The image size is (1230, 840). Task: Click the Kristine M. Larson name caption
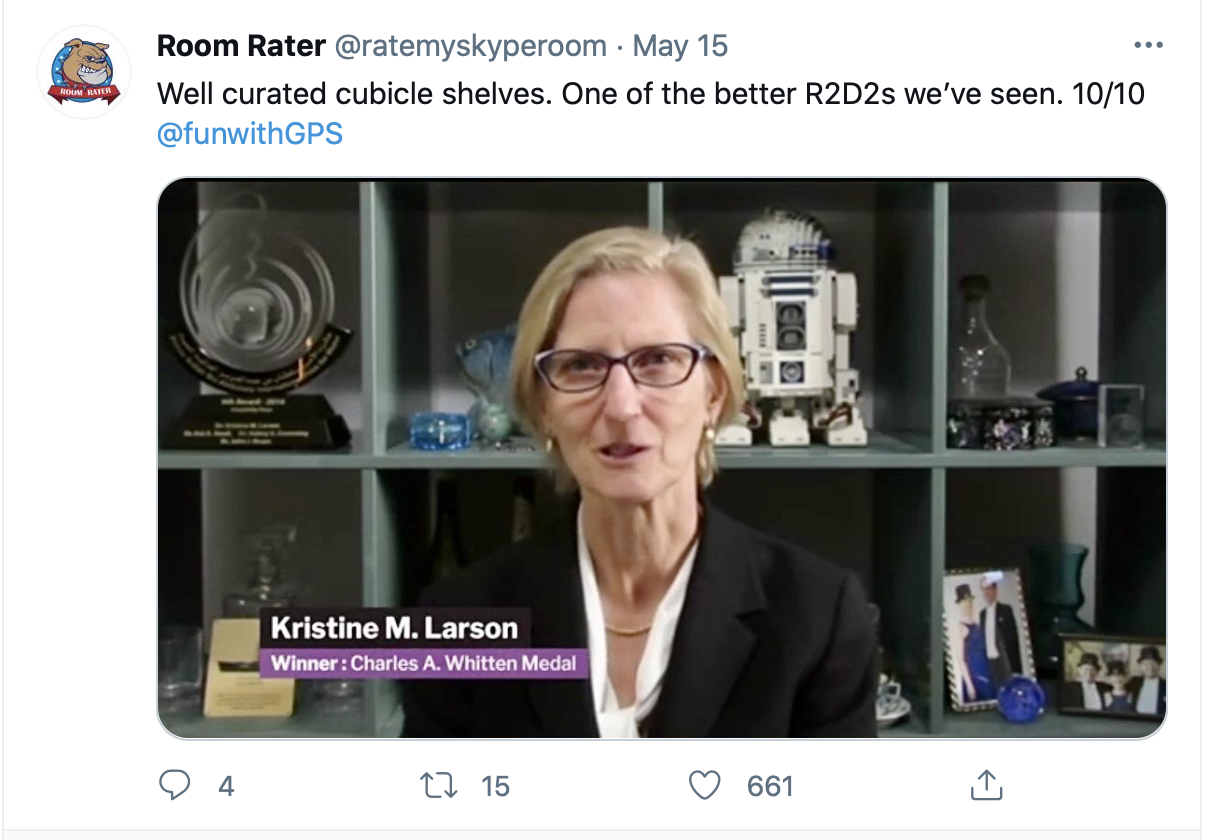click(394, 629)
